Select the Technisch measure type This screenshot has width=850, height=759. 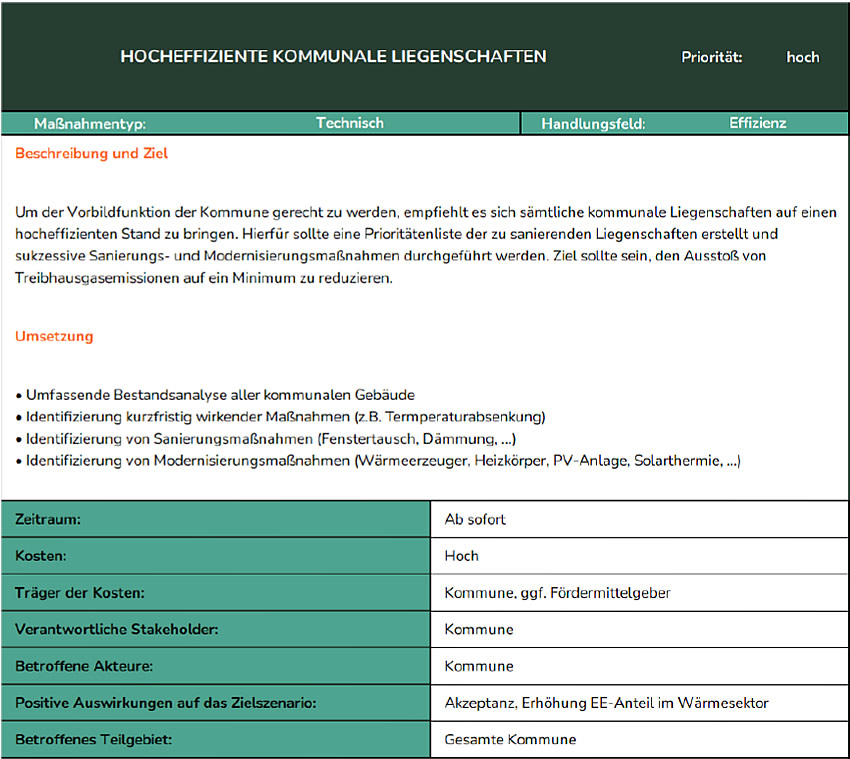tap(349, 122)
